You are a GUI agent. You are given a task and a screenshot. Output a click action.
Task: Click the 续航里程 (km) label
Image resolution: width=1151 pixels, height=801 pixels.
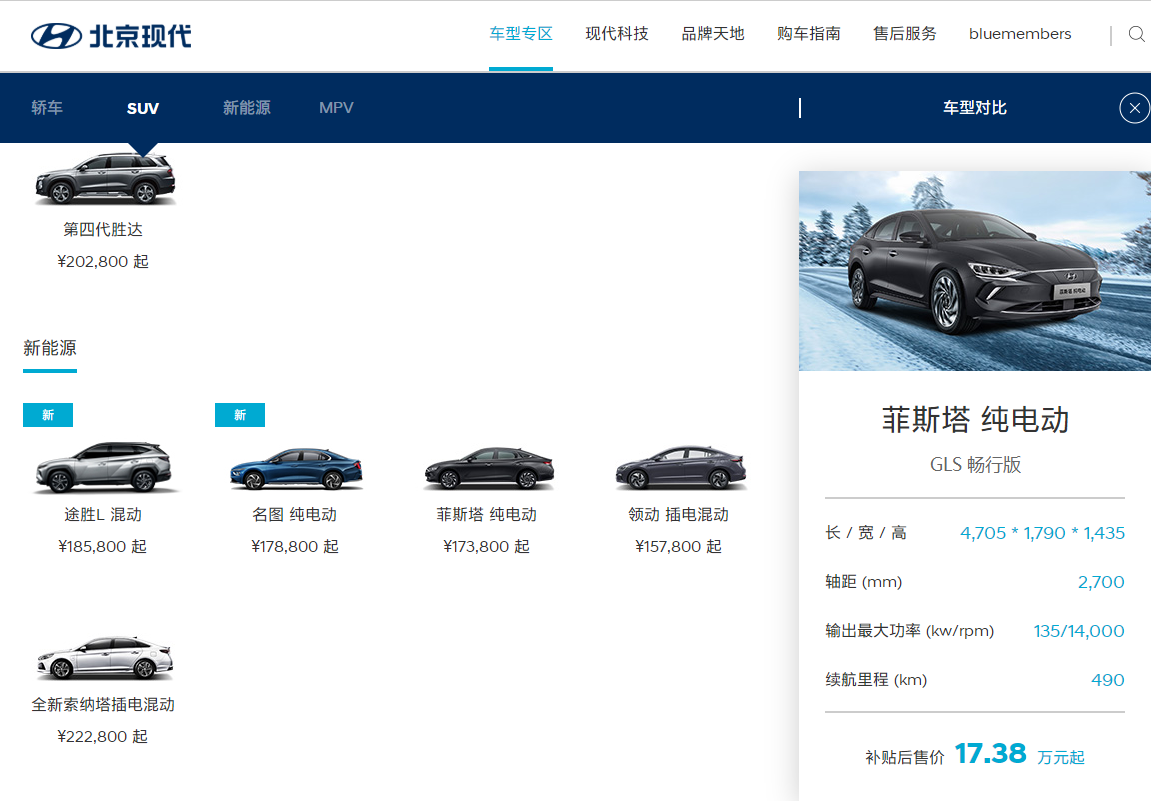pos(876,680)
